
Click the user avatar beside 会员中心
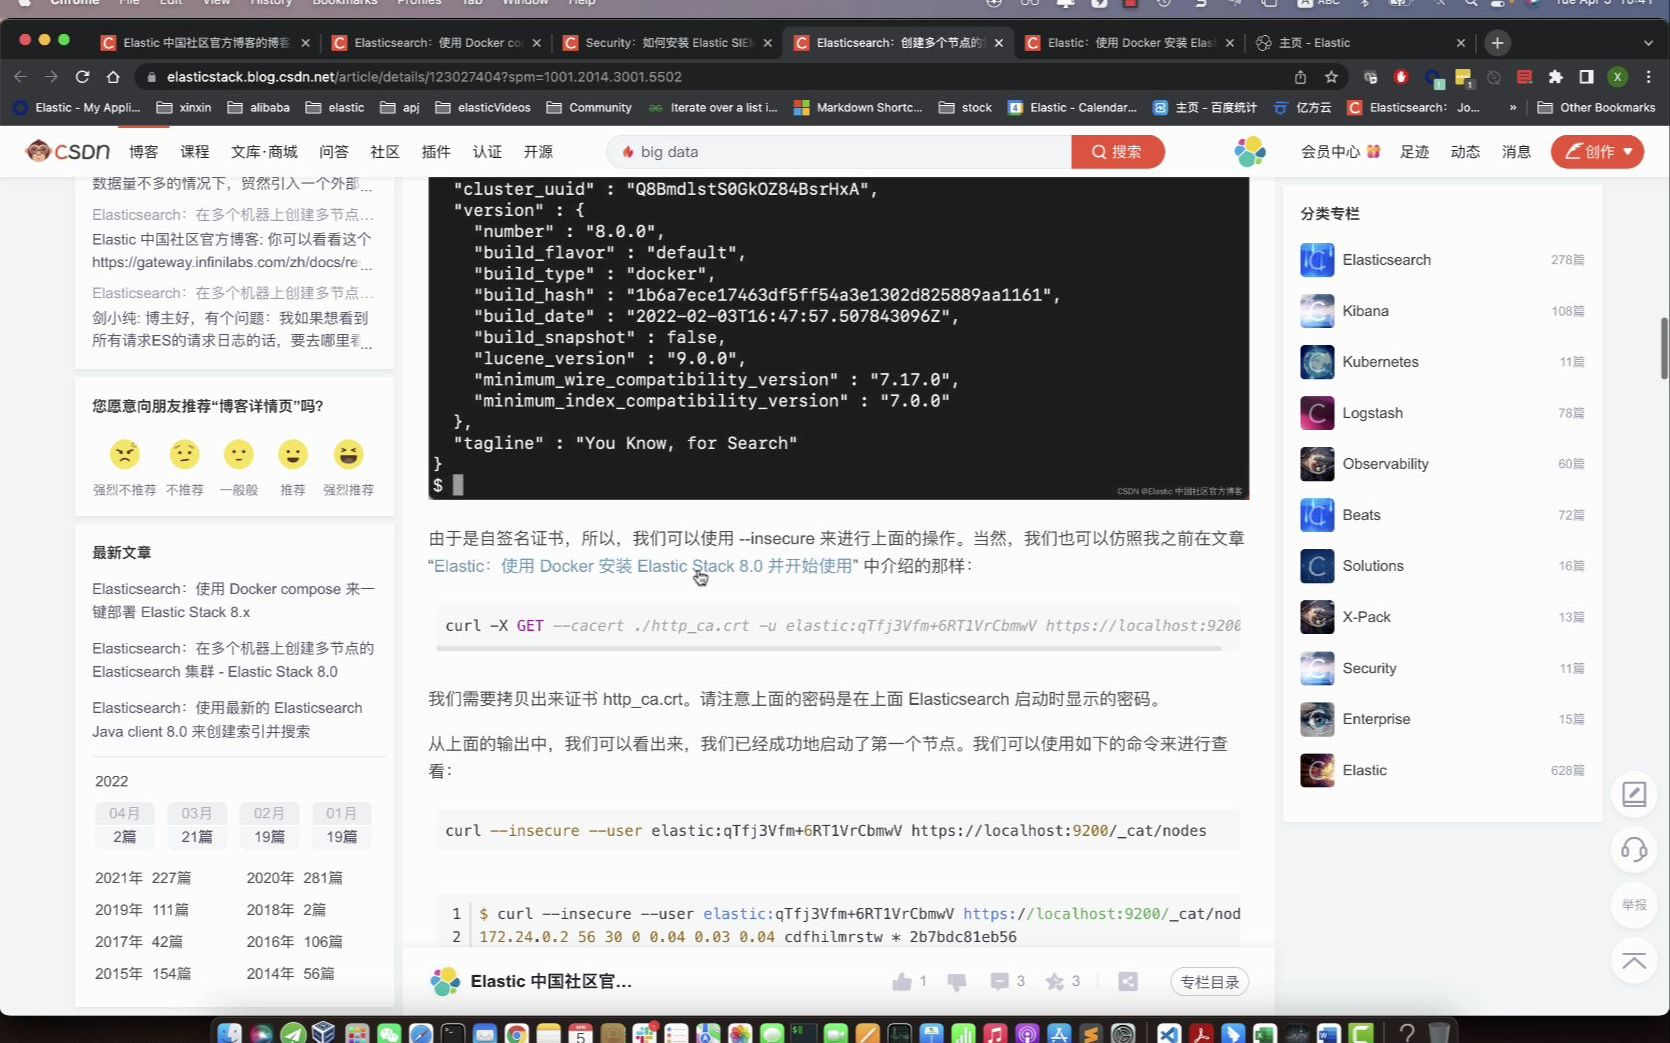tap(1250, 151)
